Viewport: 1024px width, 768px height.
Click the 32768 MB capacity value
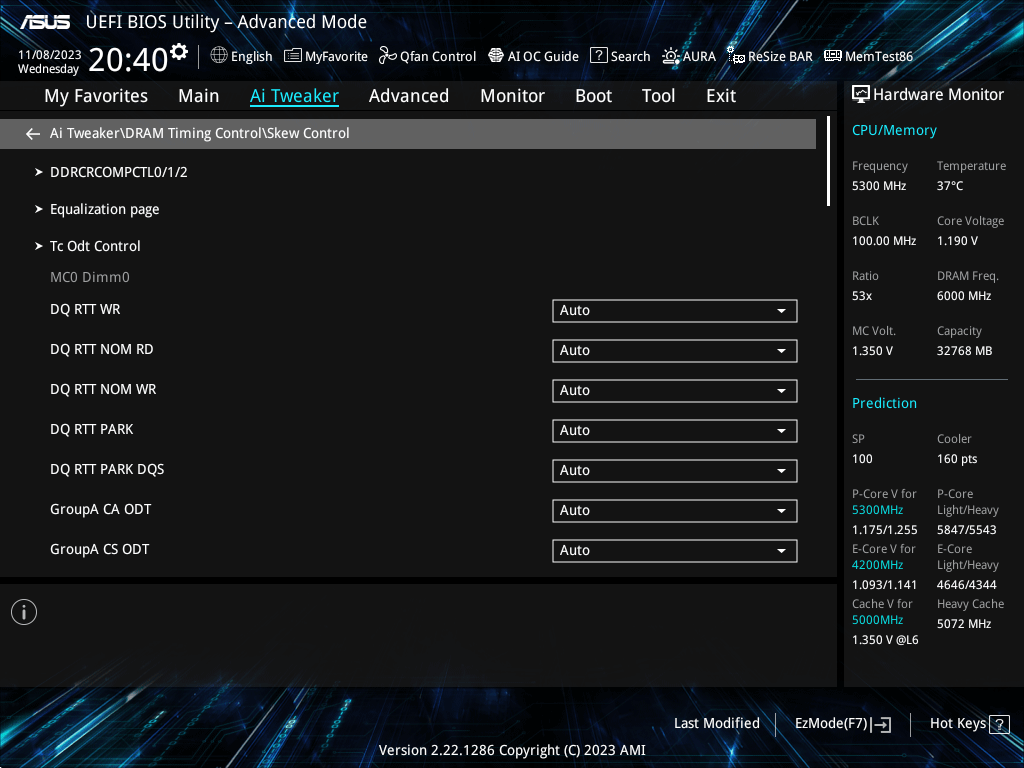[x=965, y=351]
